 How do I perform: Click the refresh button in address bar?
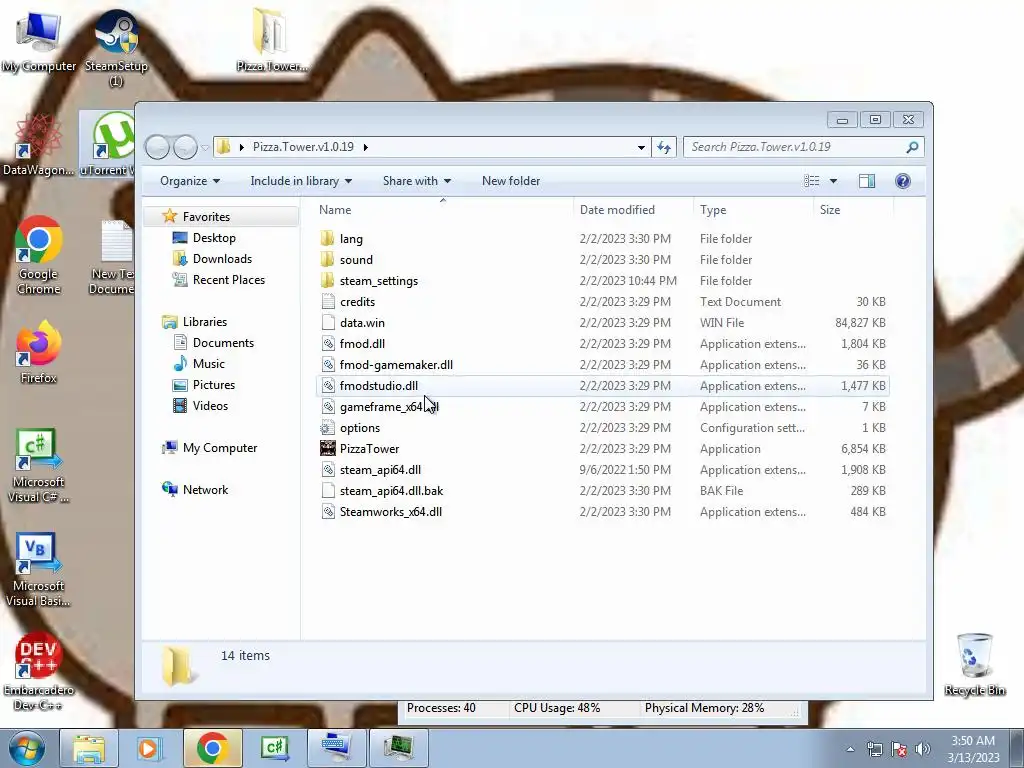click(x=664, y=147)
